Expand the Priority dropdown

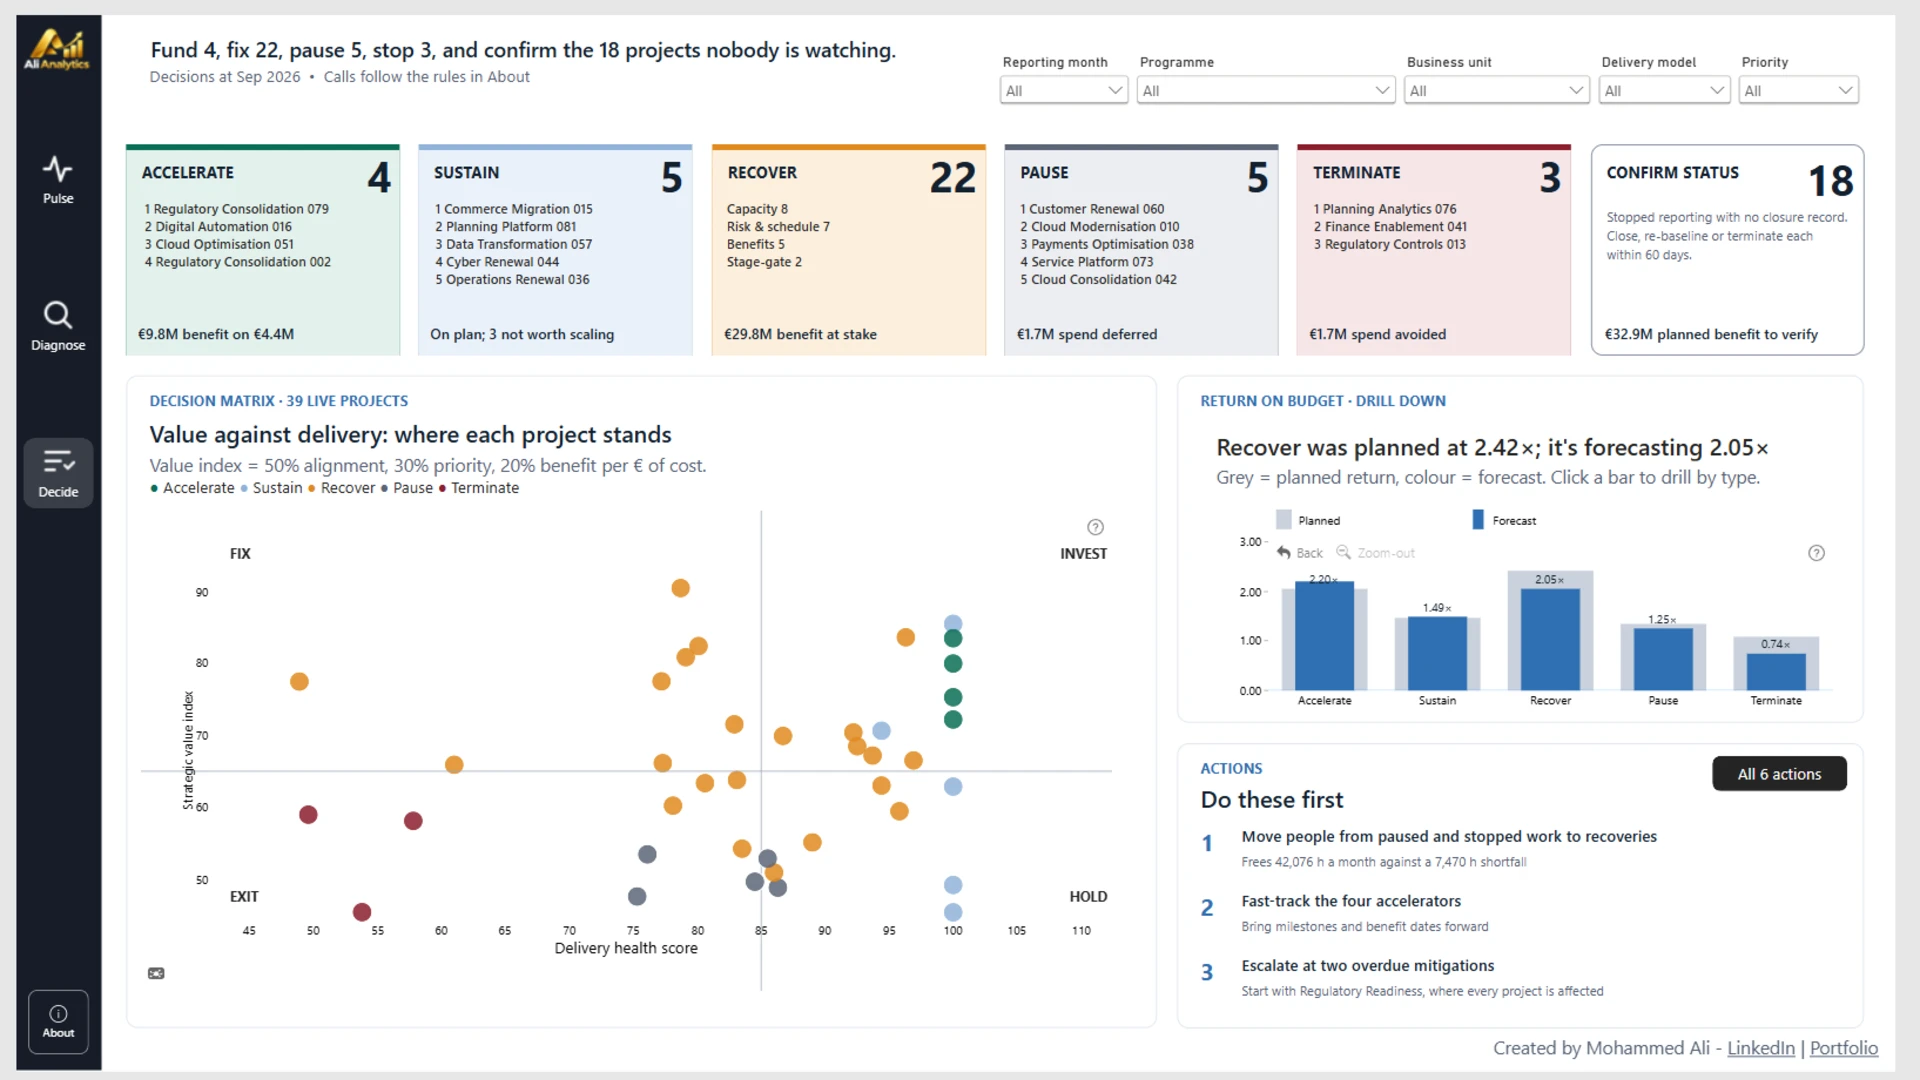[x=1798, y=90]
